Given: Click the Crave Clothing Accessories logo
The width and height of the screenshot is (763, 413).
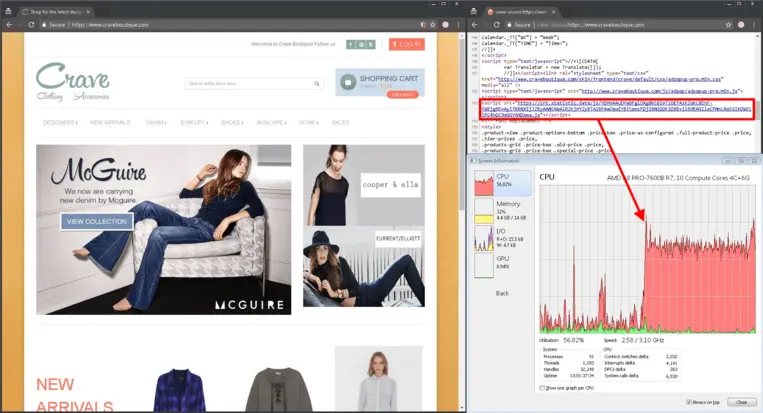Looking at the screenshot, I should [x=73, y=82].
